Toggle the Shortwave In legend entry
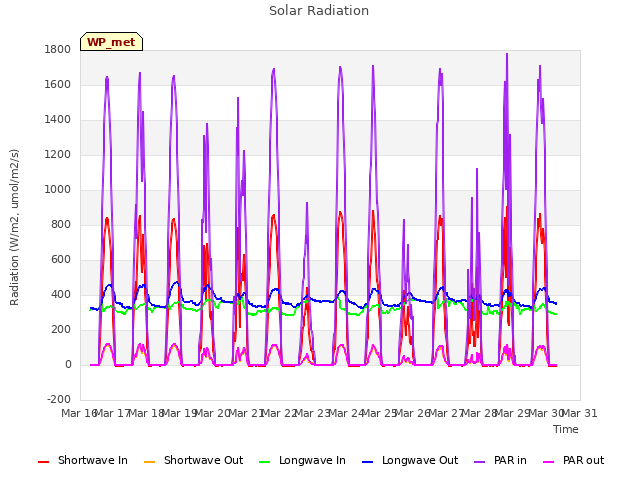The image size is (640, 480). 83,460
